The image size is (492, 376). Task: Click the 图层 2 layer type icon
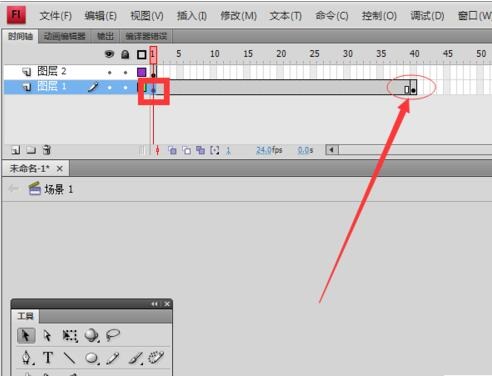click(26, 71)
